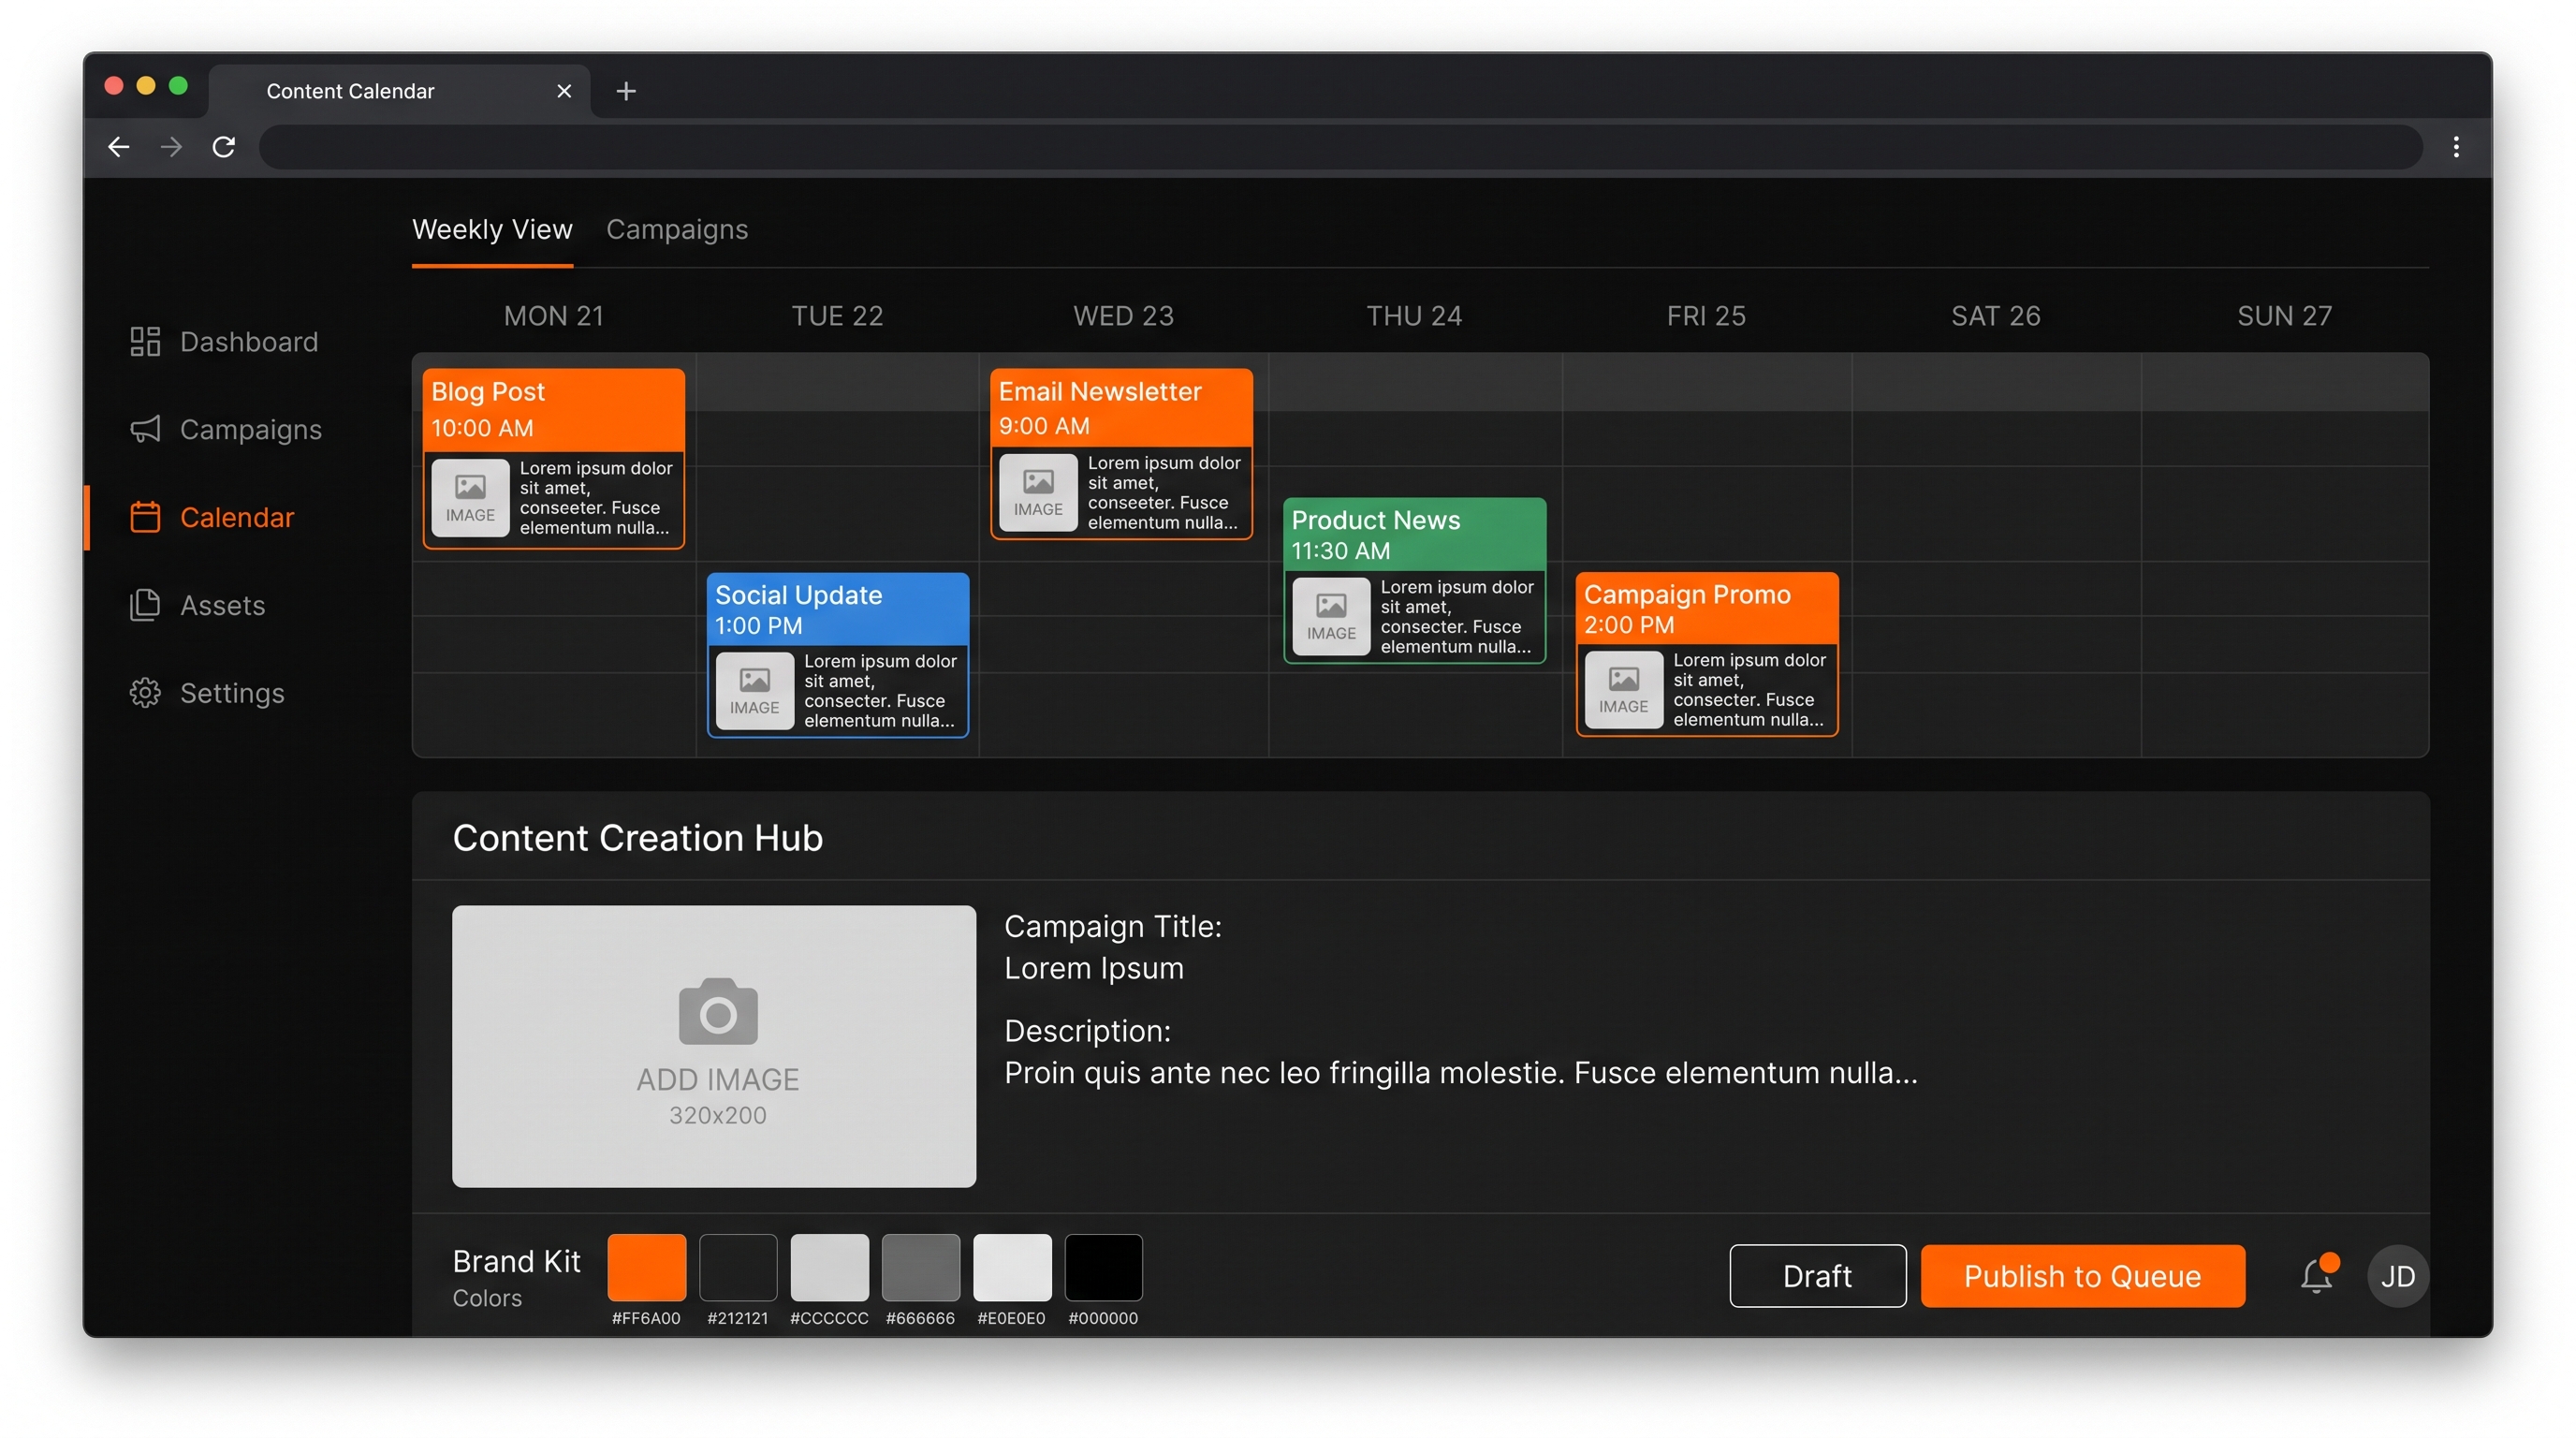The height and width of the screenshot is (1438, 2576).
Task: Click the Calendar icon in sidebar
Action: (145, 517)
